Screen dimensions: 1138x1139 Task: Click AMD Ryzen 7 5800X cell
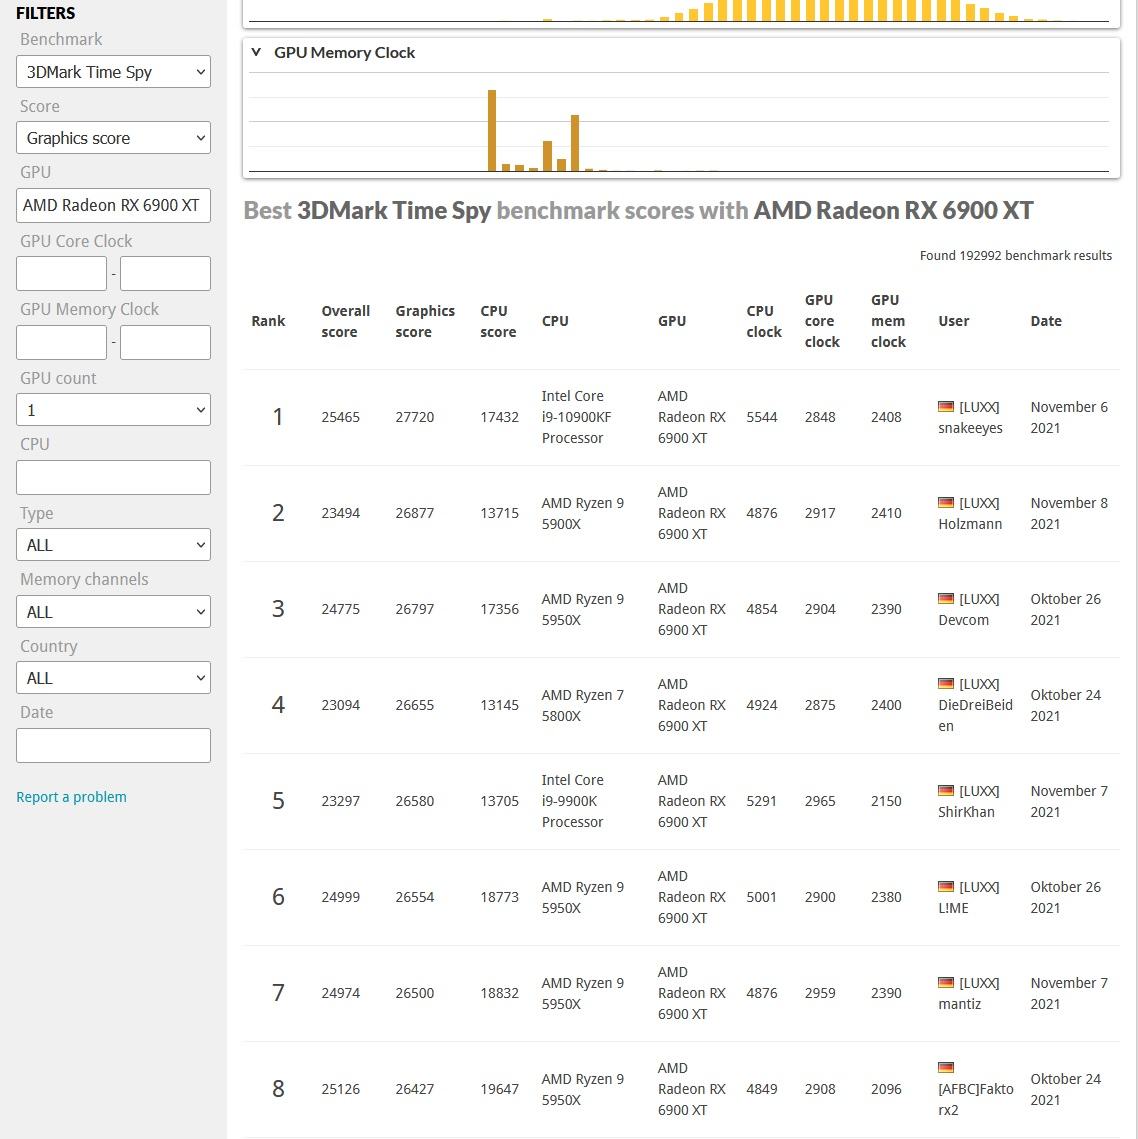coord(582,705)
